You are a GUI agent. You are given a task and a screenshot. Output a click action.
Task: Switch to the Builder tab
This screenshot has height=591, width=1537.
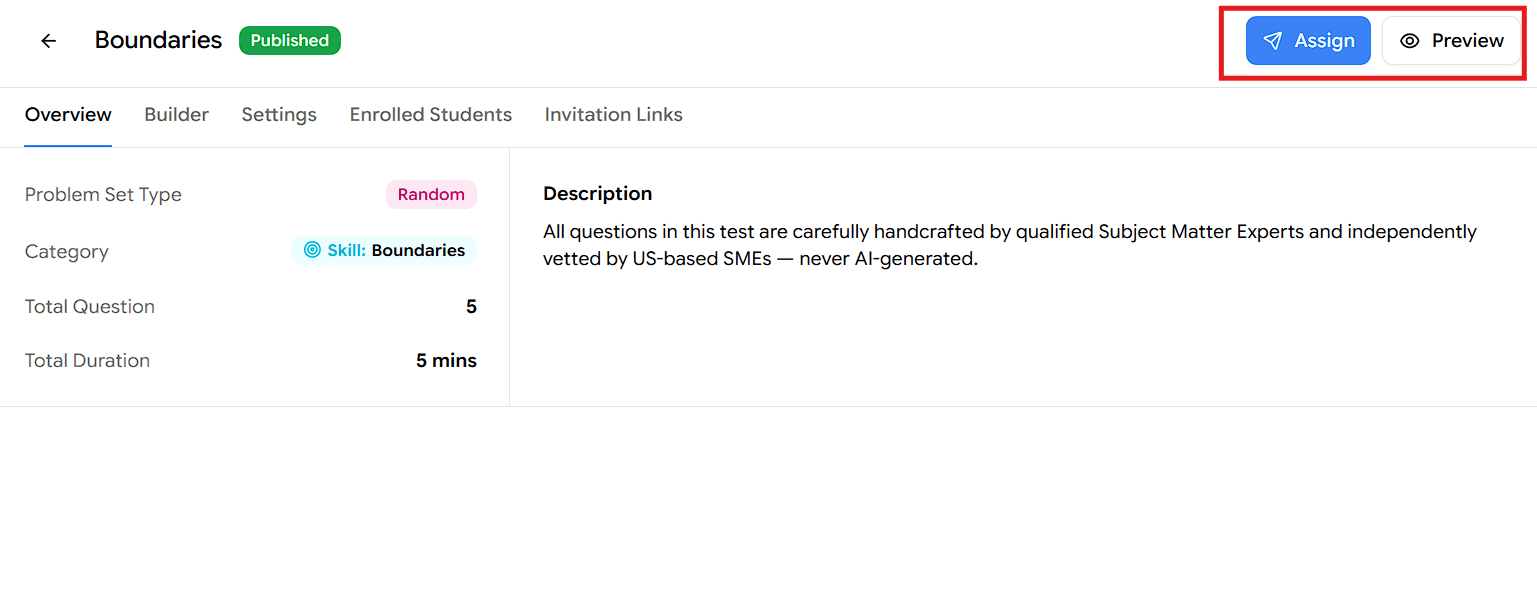[x=176, y=115]
